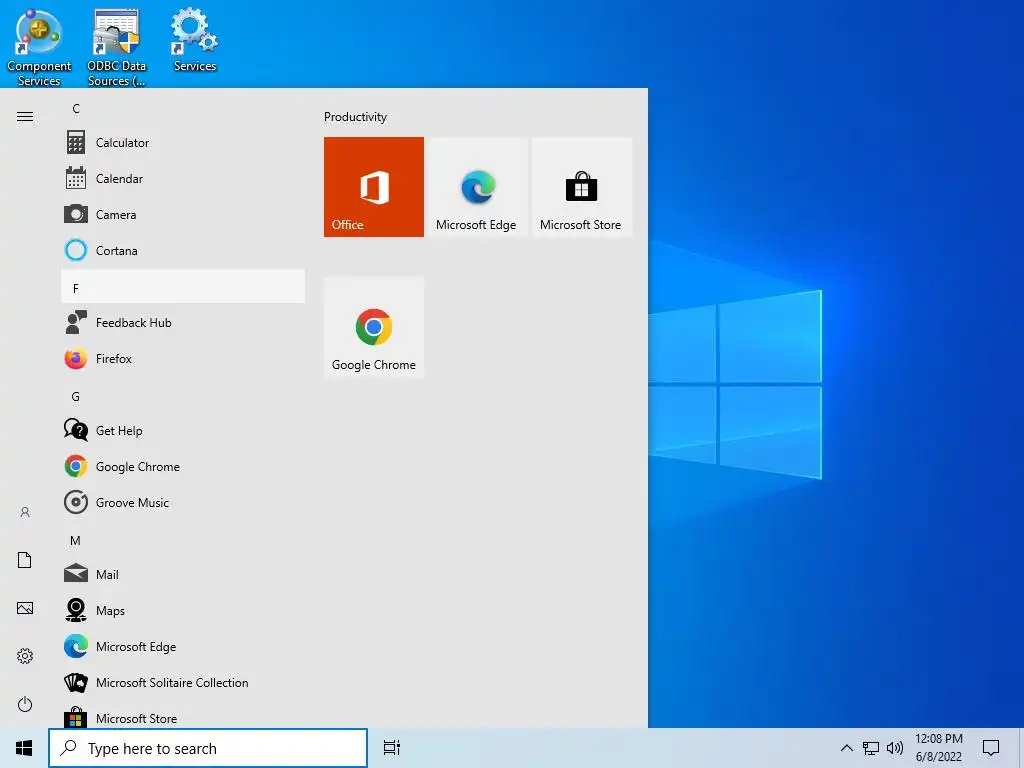Open Feedback Hub
Image resolution: width=1024 pixels, height=768 pixels.
[183, 323]
